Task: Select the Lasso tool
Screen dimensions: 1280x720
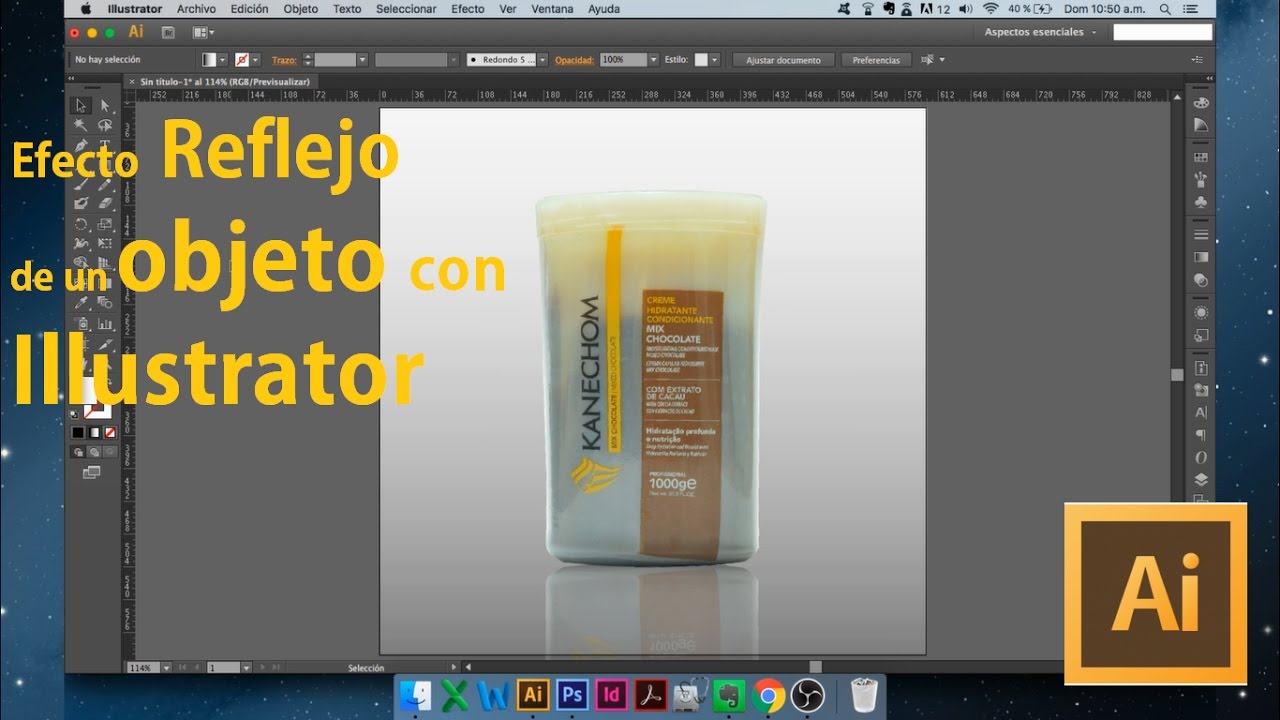Action: [x=104, y=125]
